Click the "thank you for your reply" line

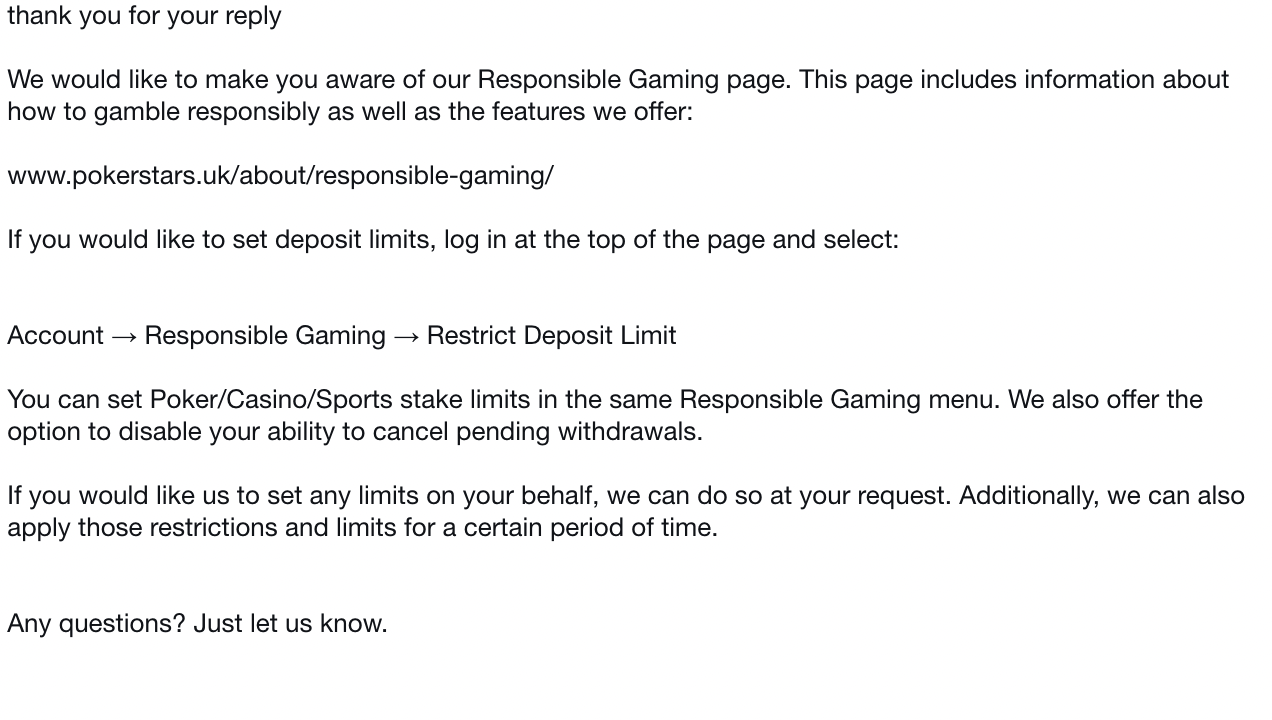(144, 16)
